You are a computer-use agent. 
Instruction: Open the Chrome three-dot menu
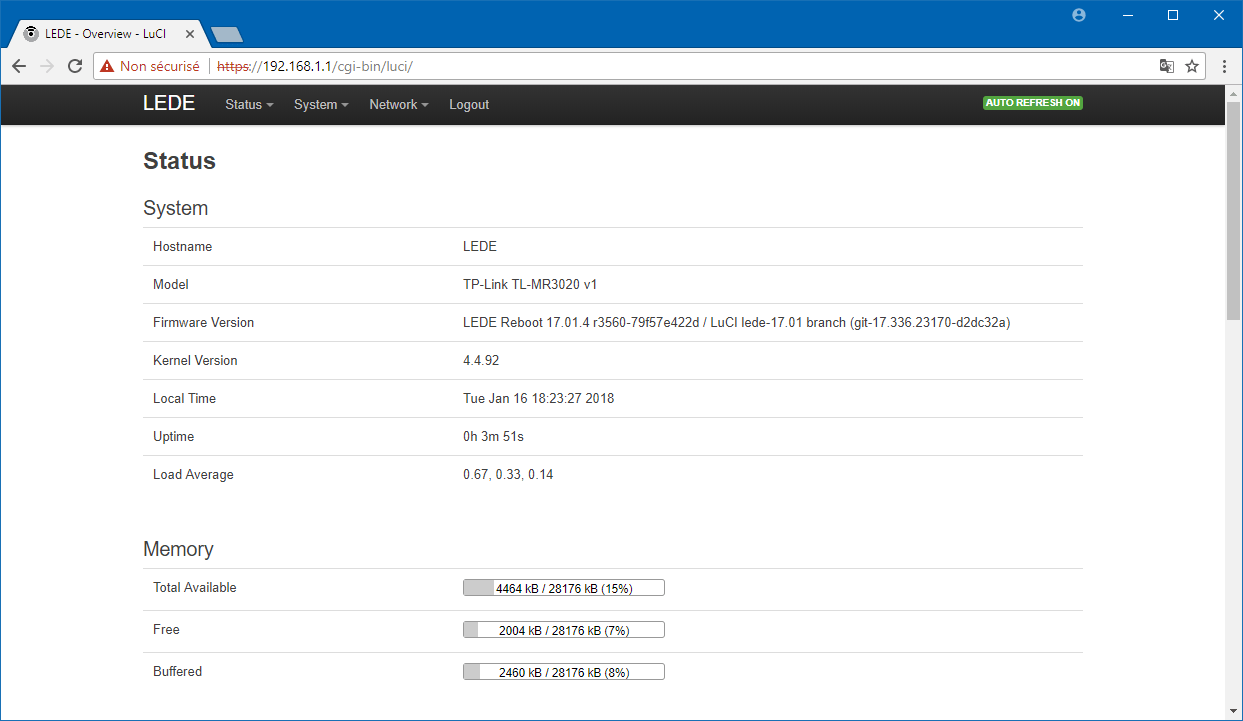click(1225, 66)
